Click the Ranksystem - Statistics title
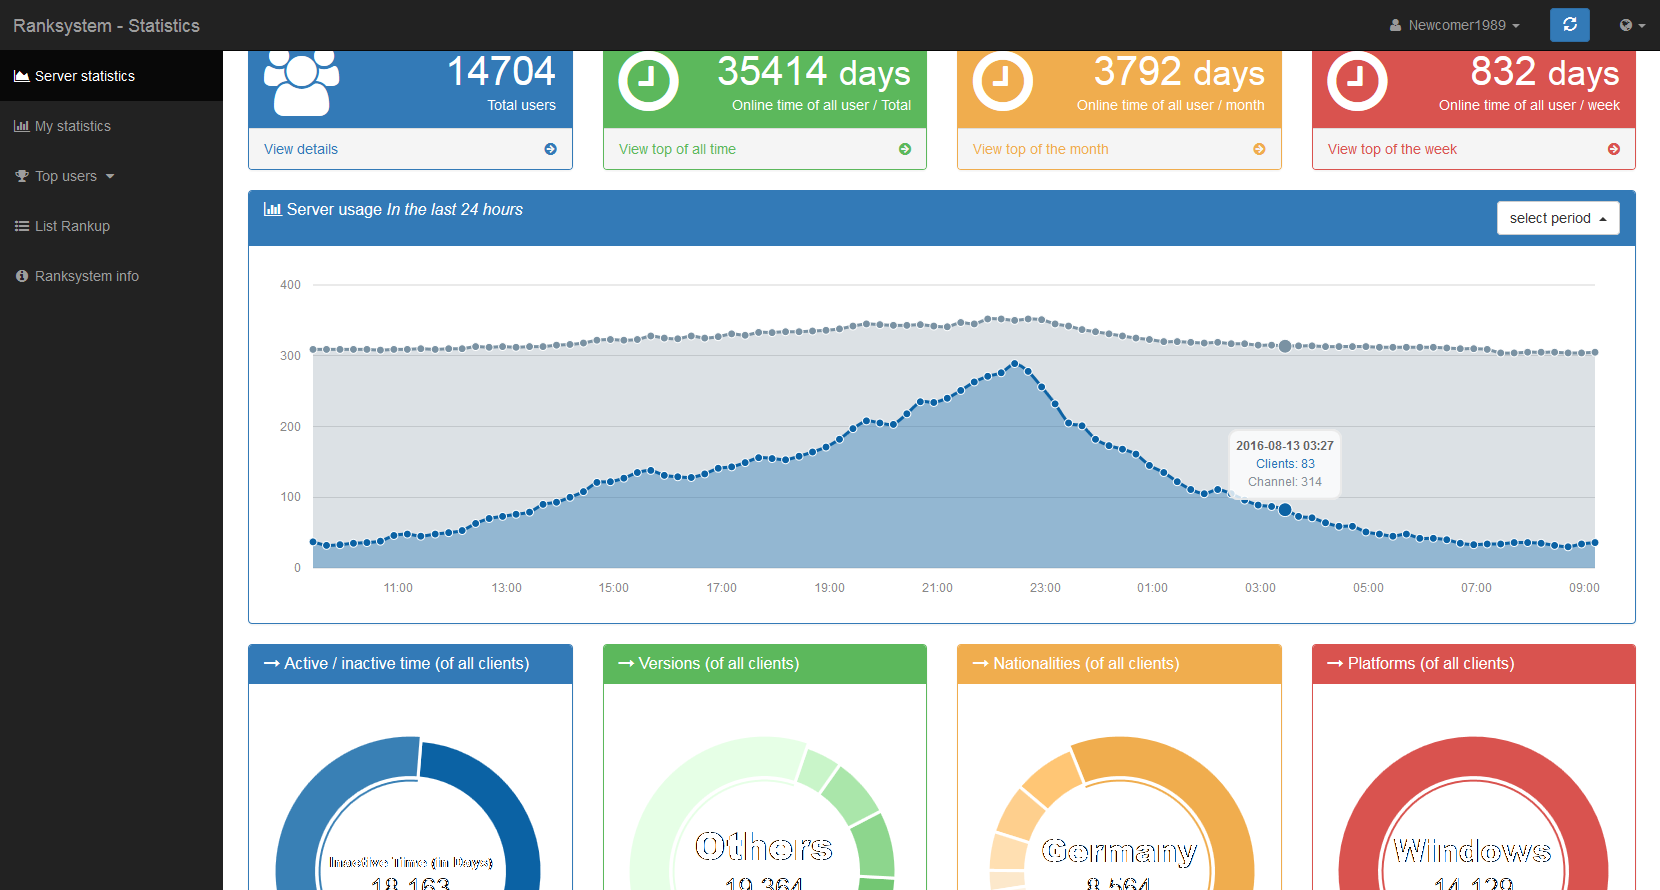This screenshot has height=890, width=1660. click(x=106, y=26)
